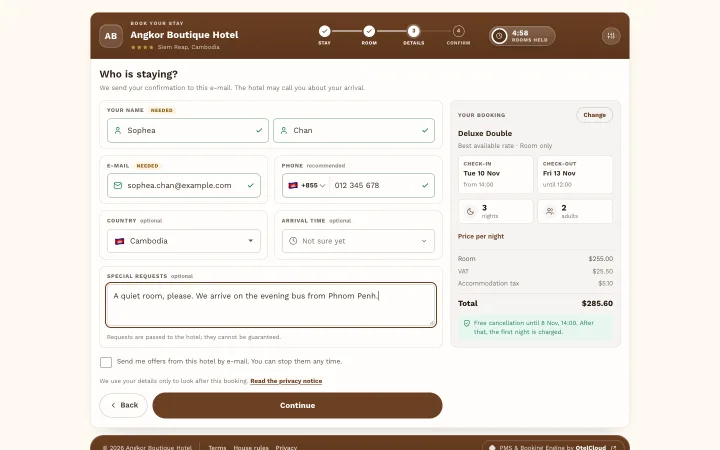Expand the Price per night section
The image size is (720, 450).
coord(481,236)
